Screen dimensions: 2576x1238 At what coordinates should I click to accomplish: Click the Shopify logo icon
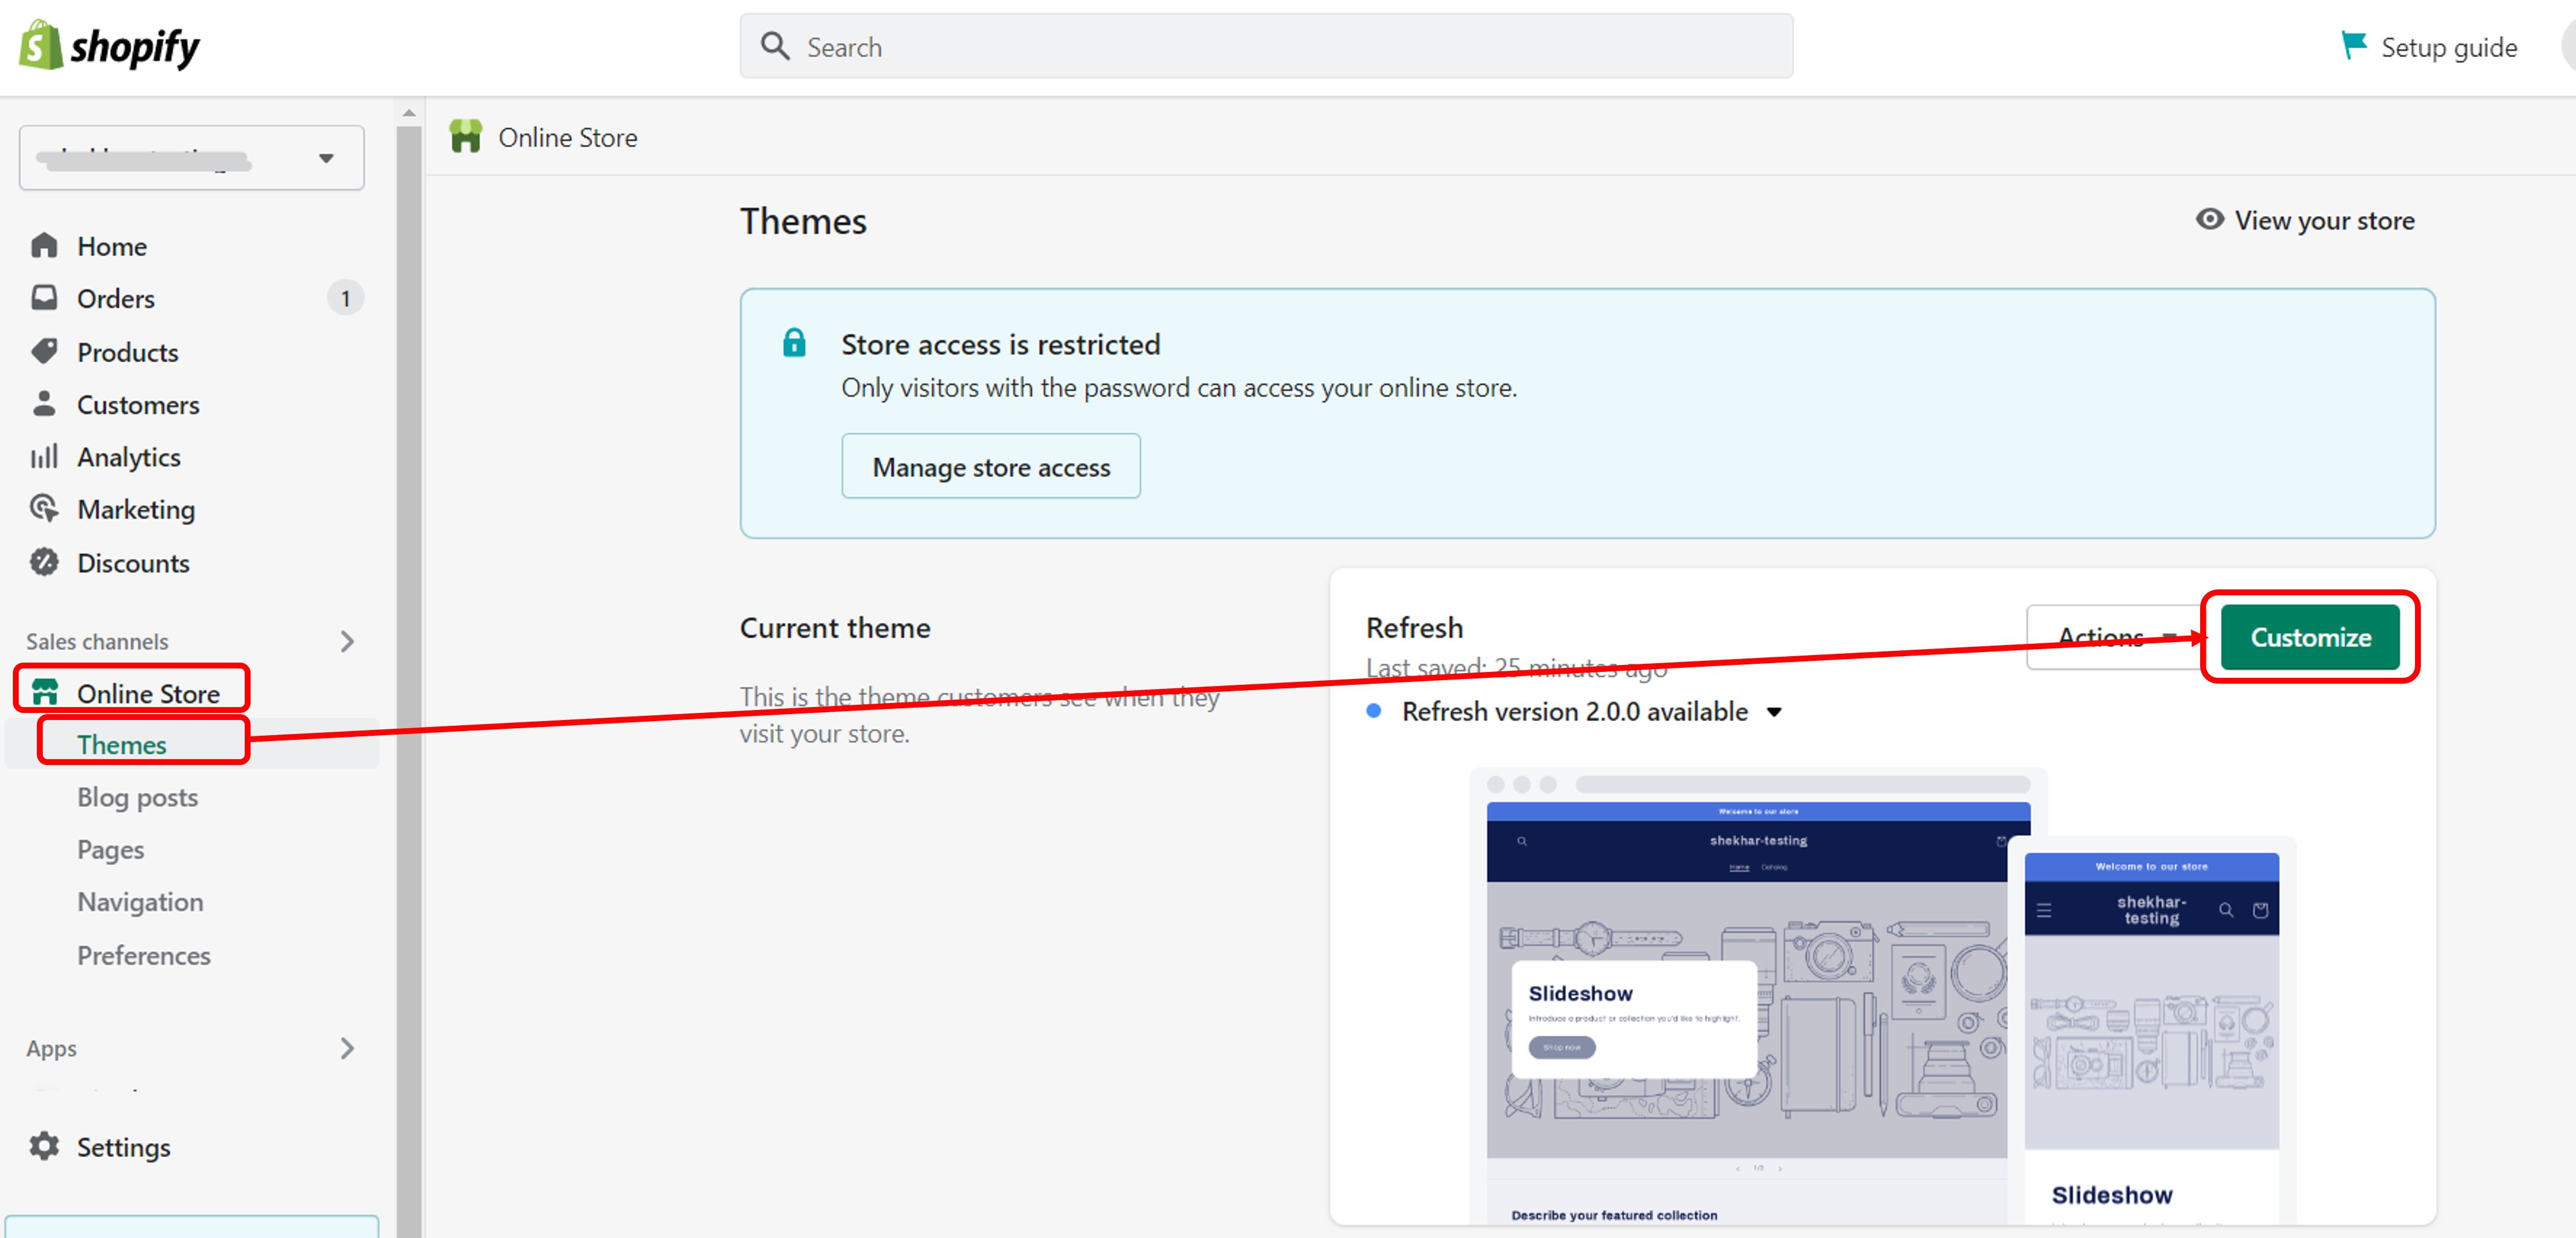[x=41, y=46]
